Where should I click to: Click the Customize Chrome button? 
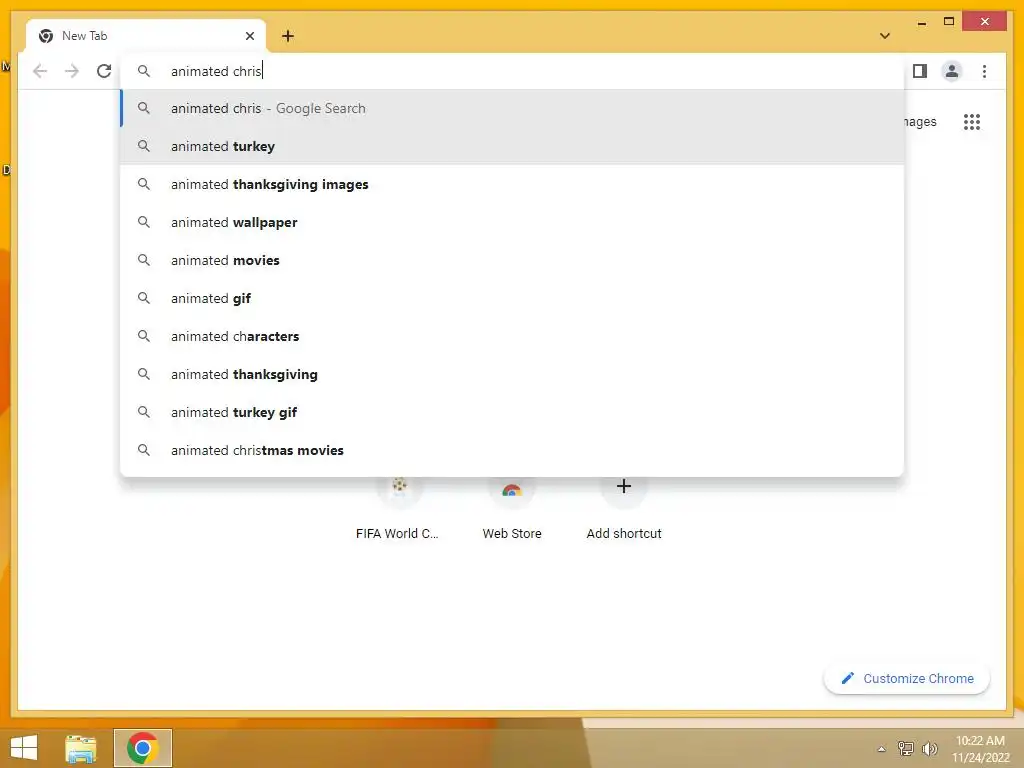click(x=906, y=679)
